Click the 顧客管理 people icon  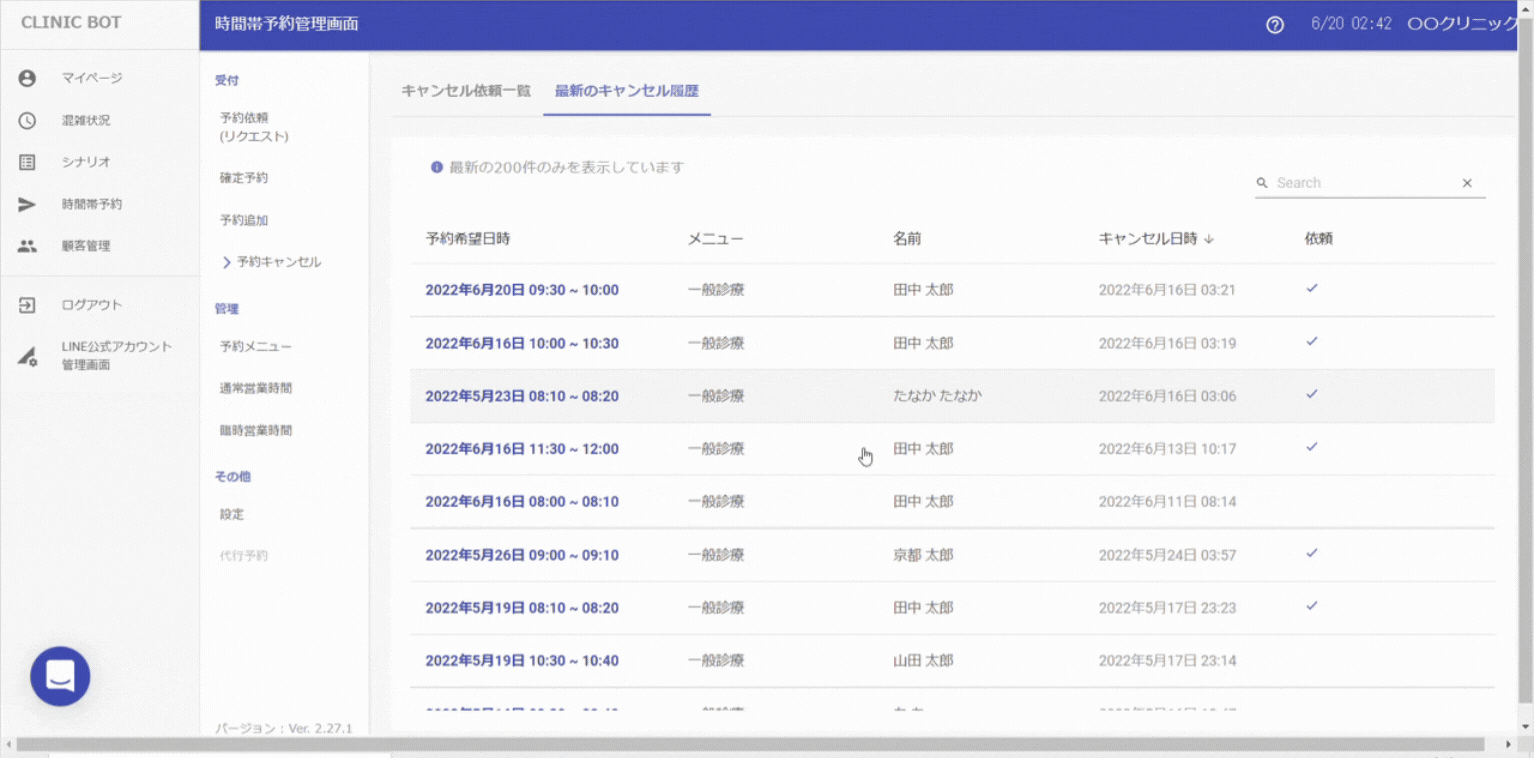[x=27, y=246]
